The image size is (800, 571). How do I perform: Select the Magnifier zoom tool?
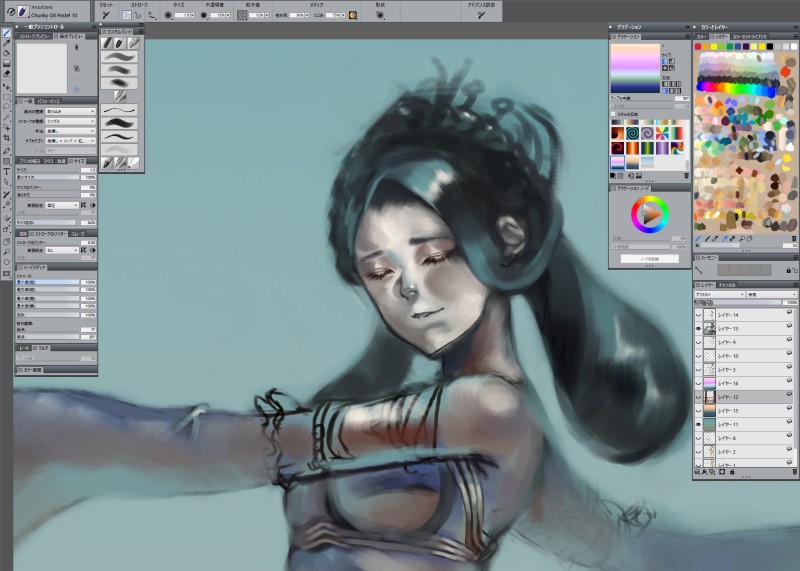click(7, 252)
